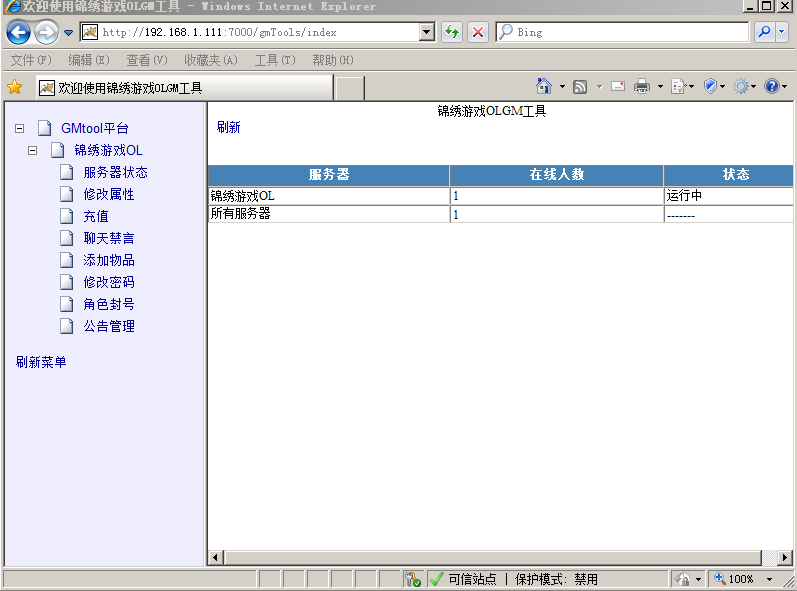The height and width of the screenshot is (591, 797).
Task: Open the 收藏夹(A) menu
Action: tap(210, 60)
